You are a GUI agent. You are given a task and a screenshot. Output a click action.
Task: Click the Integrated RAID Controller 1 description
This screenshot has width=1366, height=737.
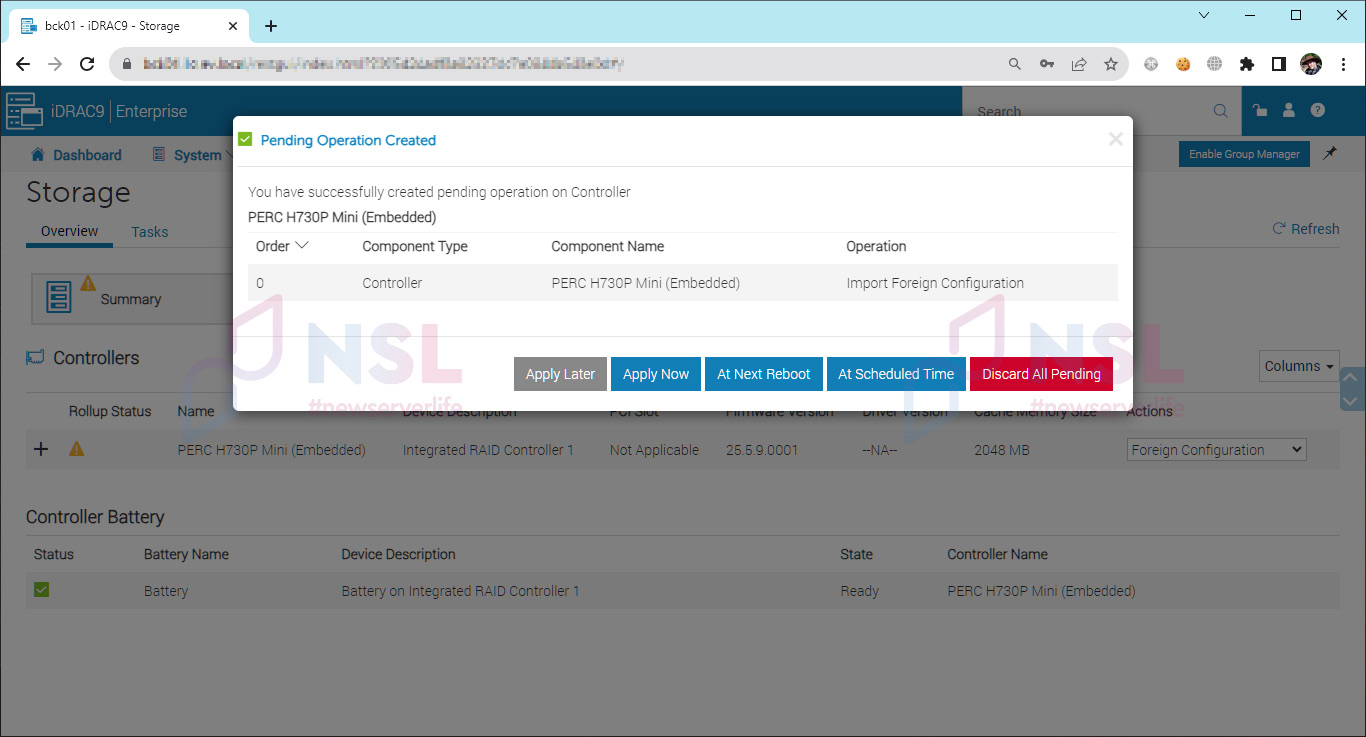[x=488, y=450]
